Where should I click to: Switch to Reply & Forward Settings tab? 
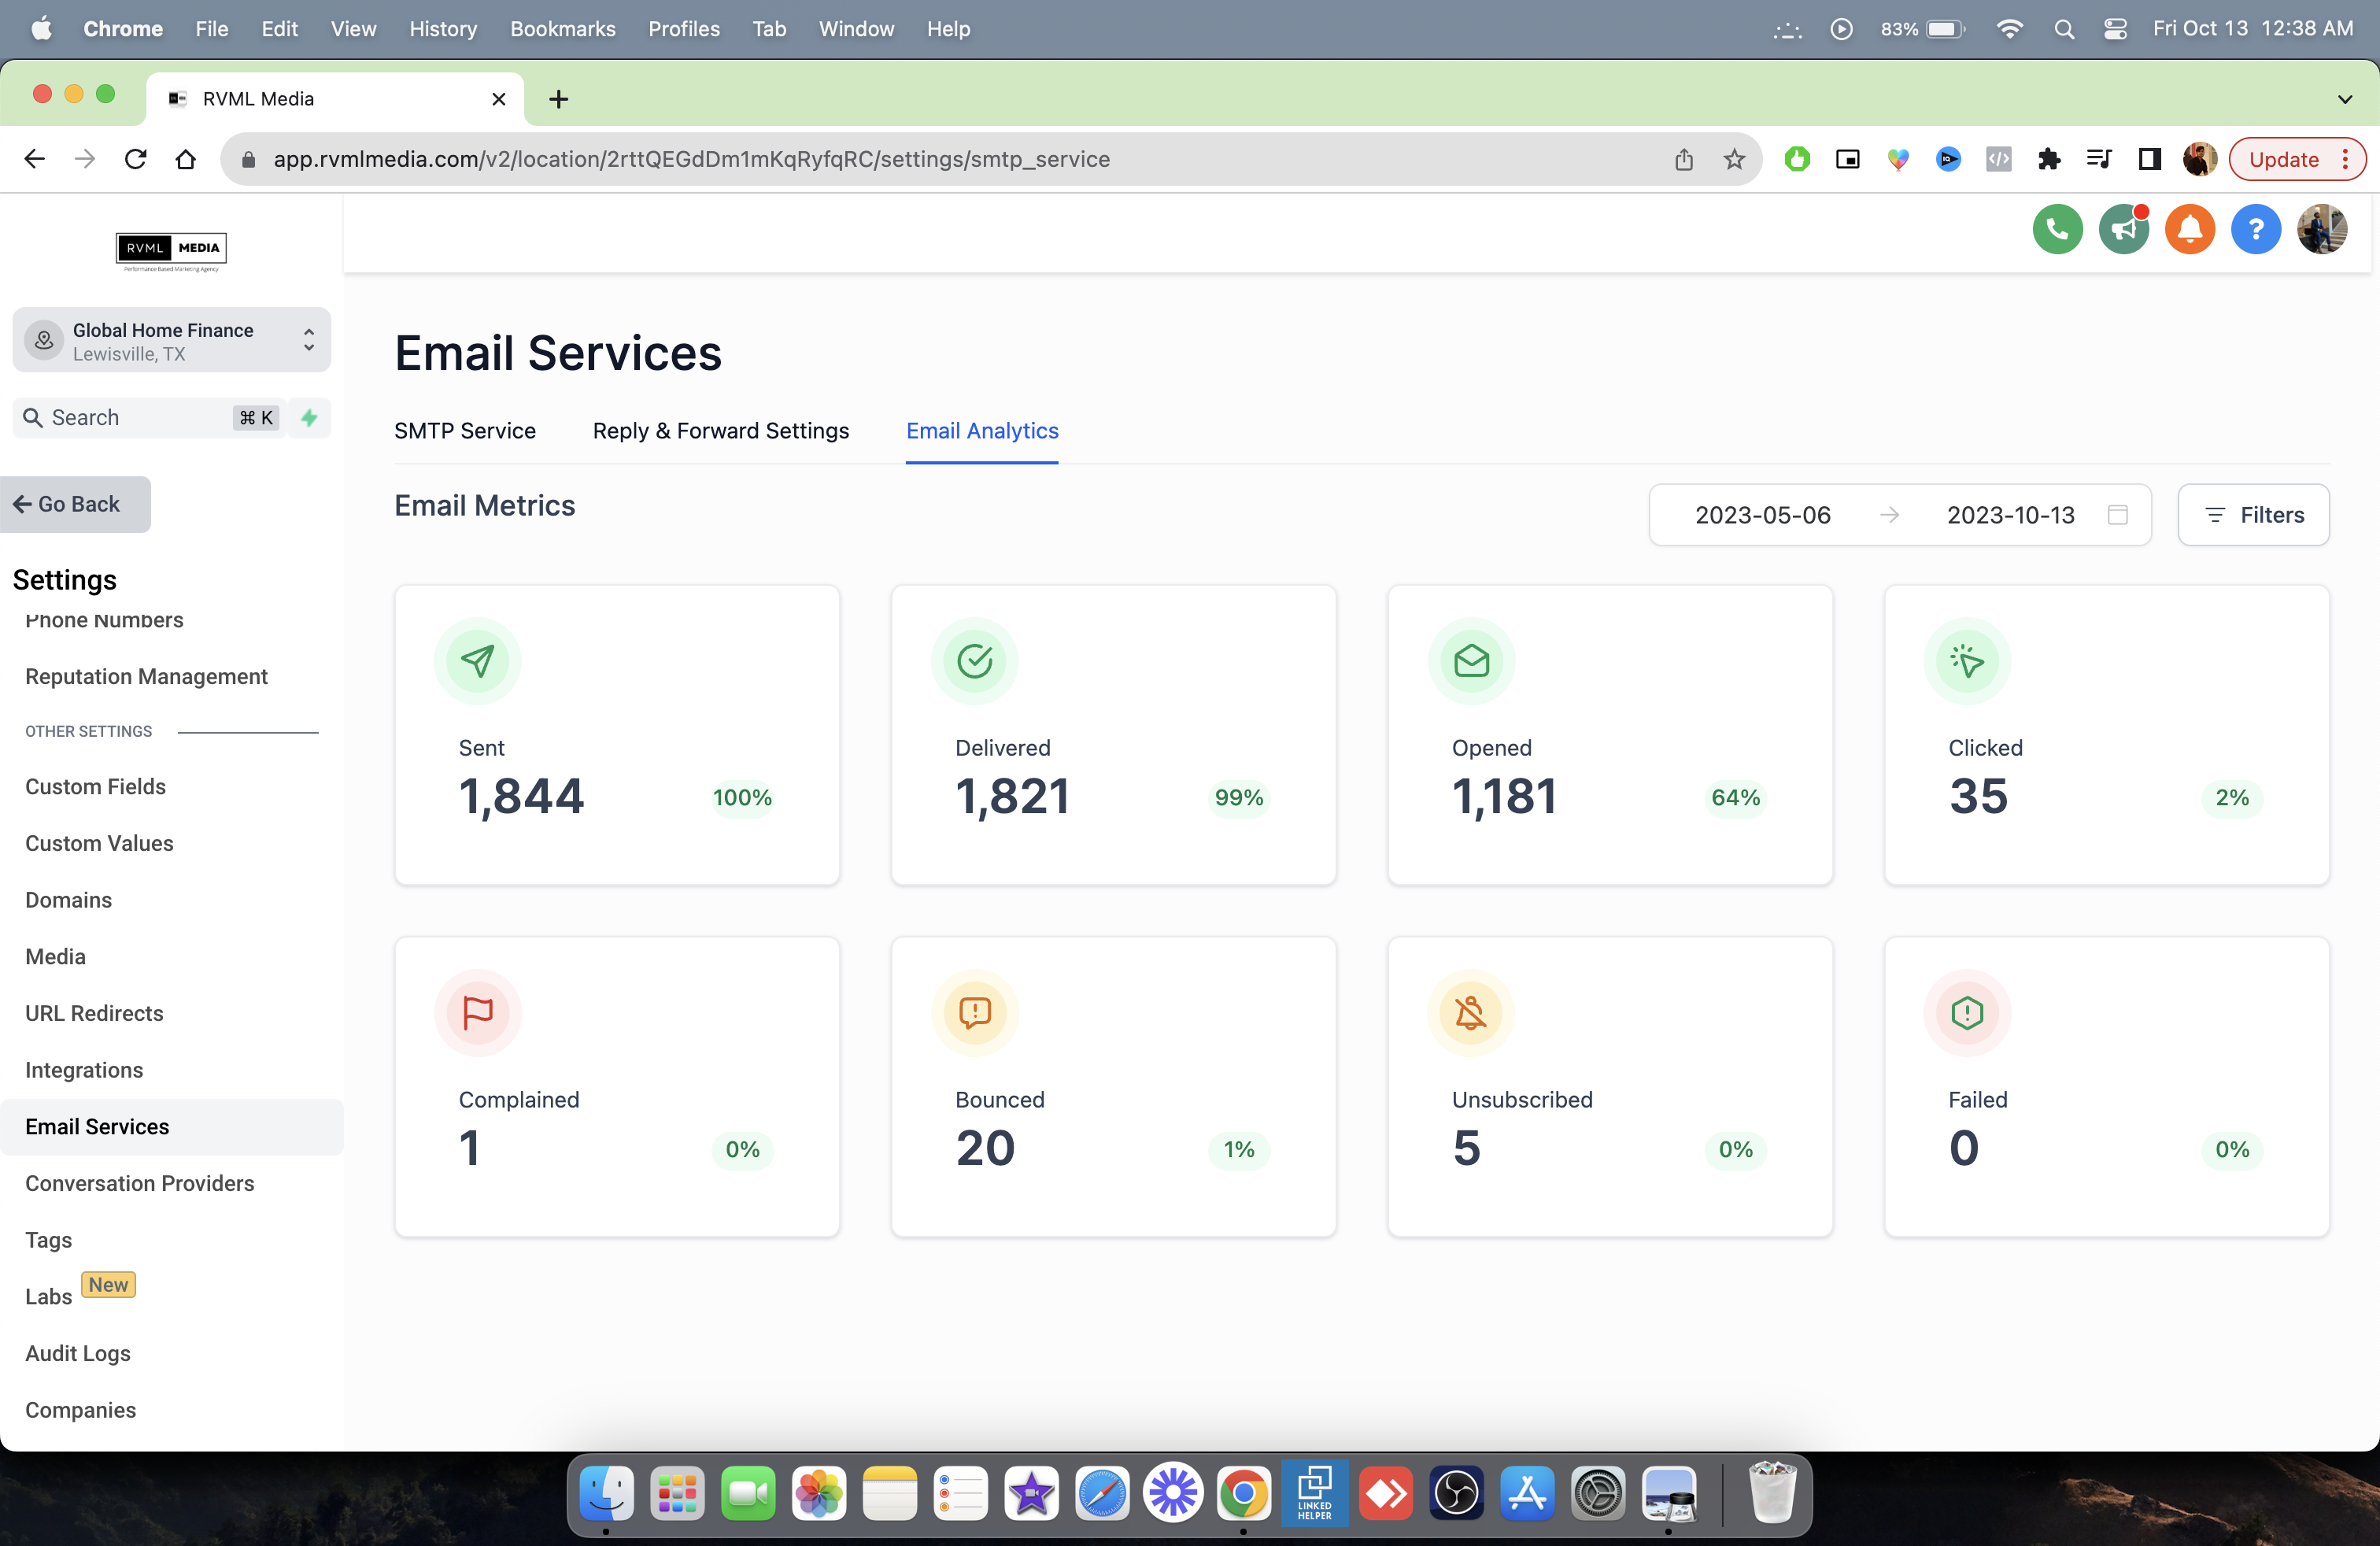point(720,431)
